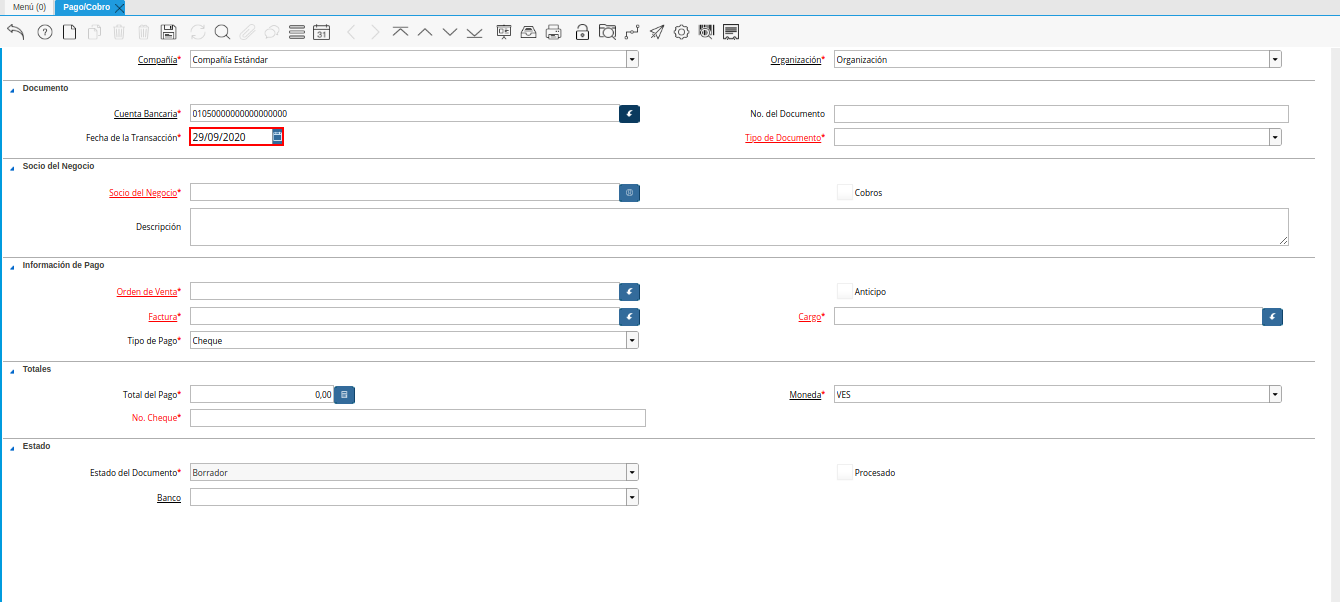Open the Tipo de Pago dropdown

pyautogui.click(x=631, y=341)
